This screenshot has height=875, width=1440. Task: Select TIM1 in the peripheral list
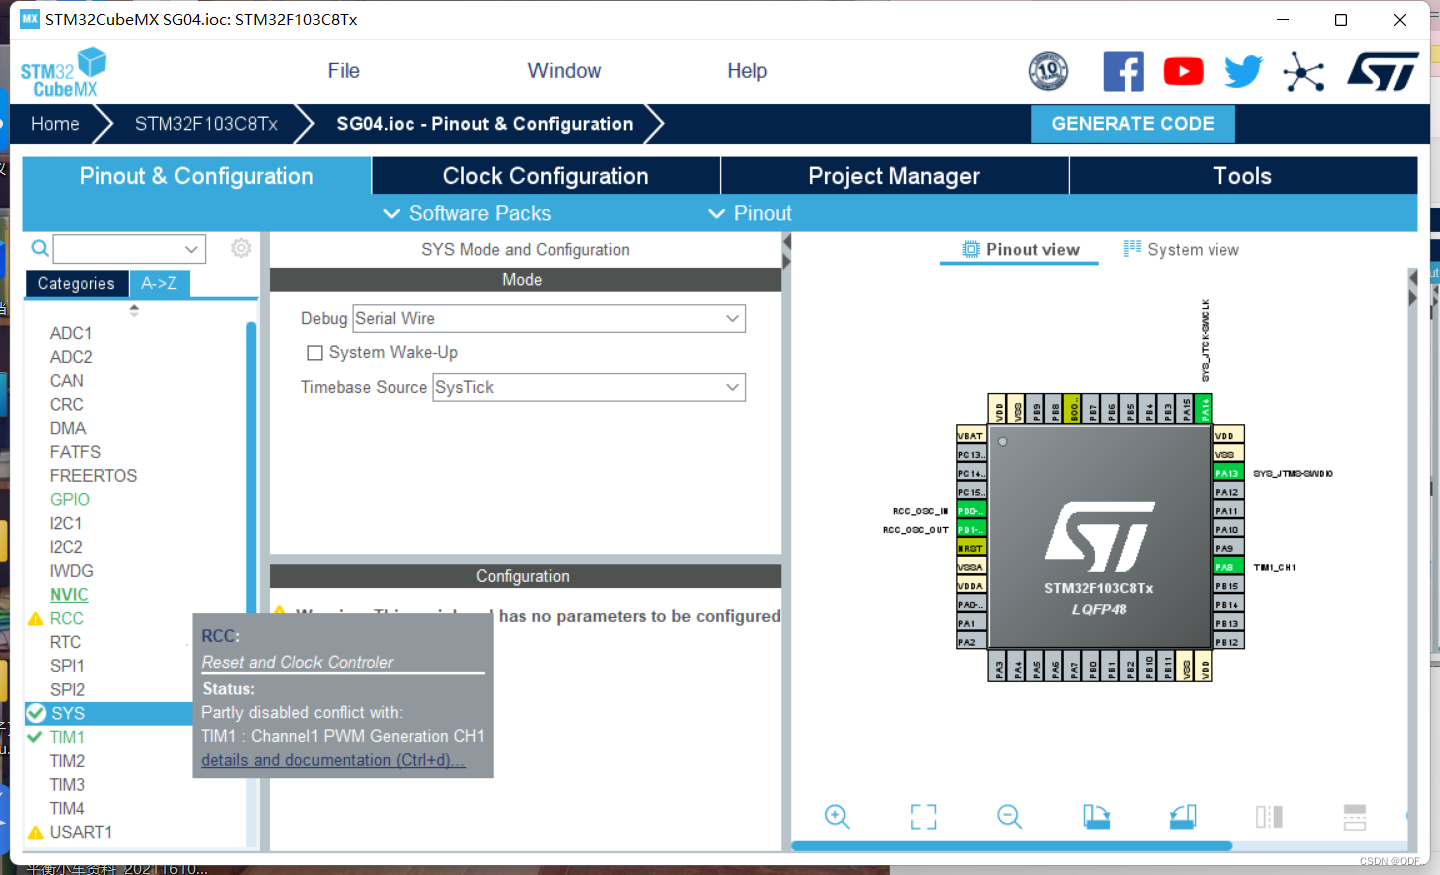pyautogui.click(x=67, y=737)
